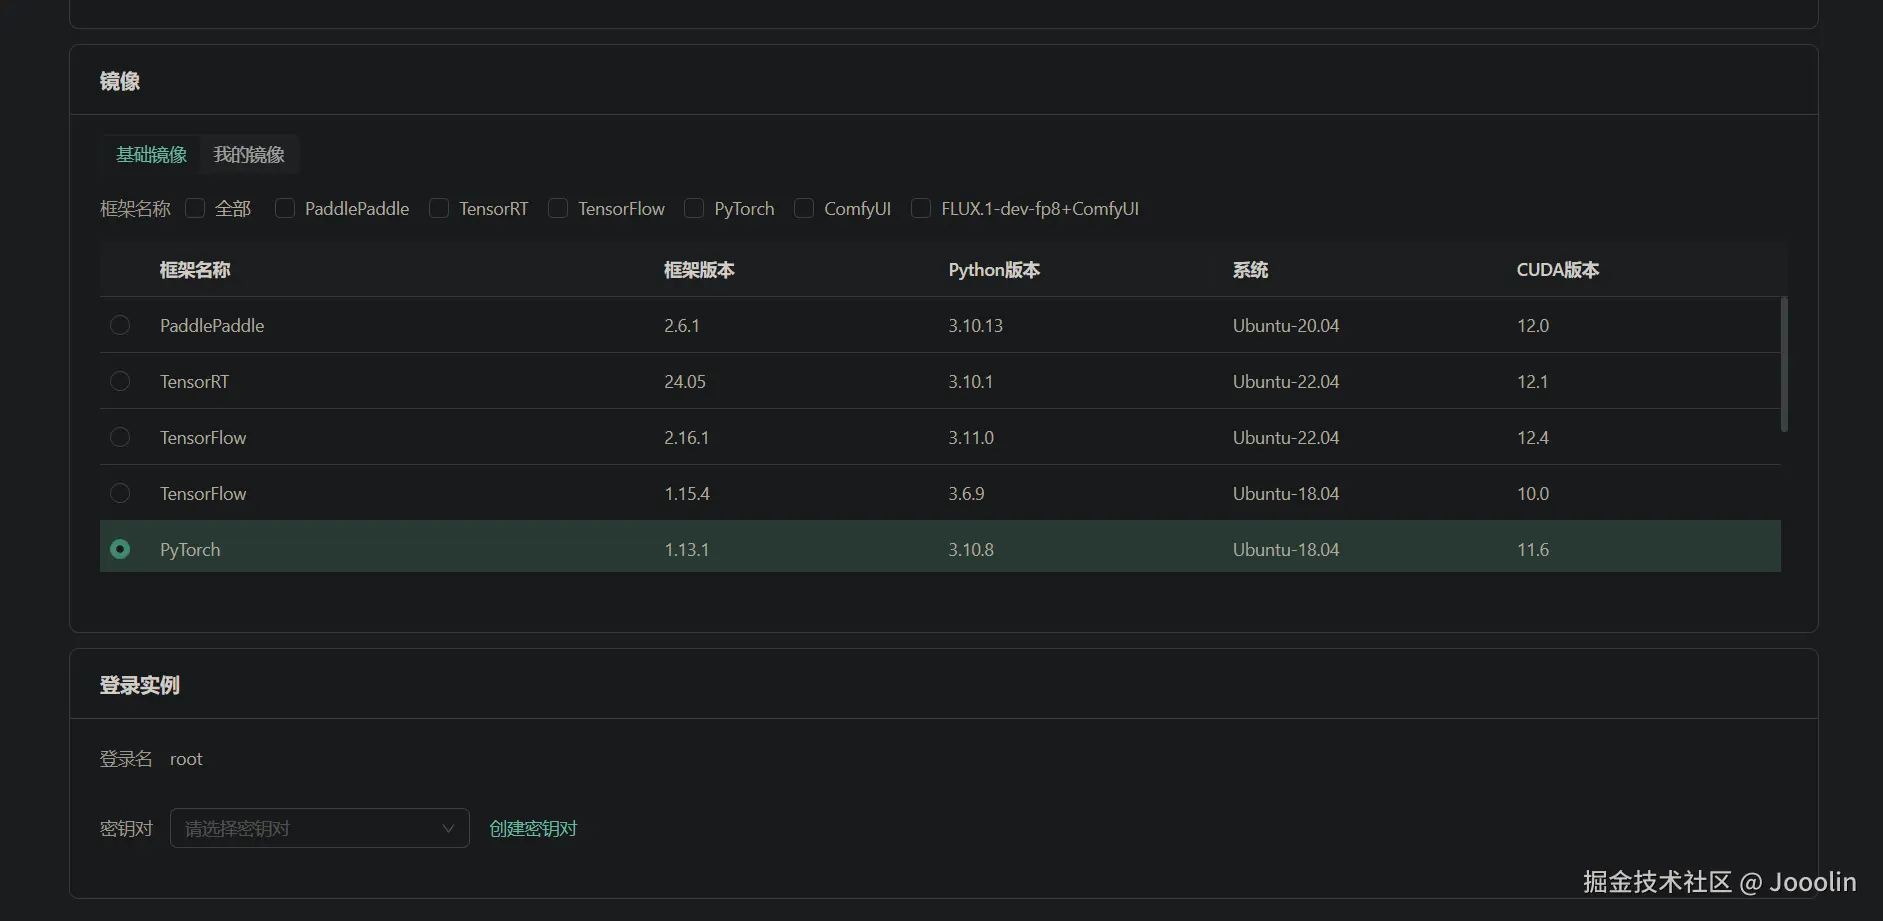Viewport: 1883px width, 921px height.
Task: Click the 框架版本 column header
Action: click(x=699, y=270)
